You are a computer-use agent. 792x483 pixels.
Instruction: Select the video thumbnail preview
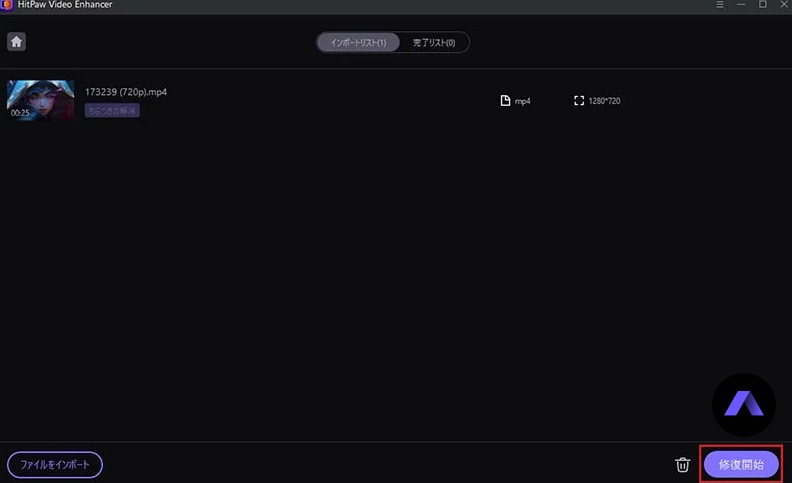pyautogui.click(x=40, y=100)
